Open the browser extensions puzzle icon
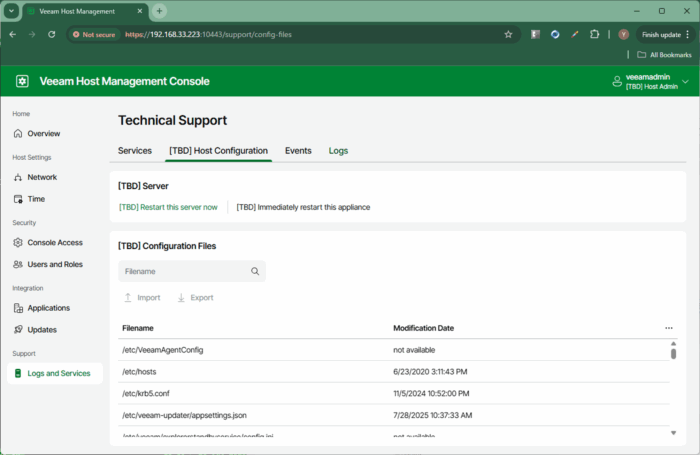This screenshot has width=700, height=455. point(594,34)
